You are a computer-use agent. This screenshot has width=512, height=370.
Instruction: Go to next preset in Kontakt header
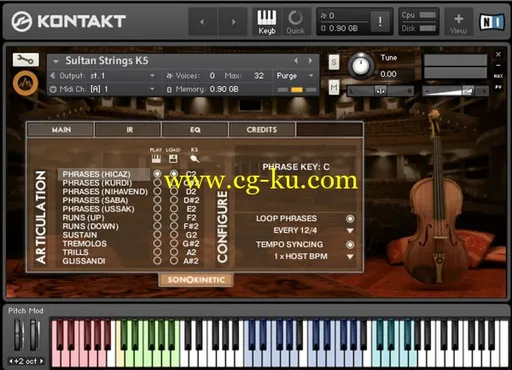pyautogui.click(x=233, y=22)
